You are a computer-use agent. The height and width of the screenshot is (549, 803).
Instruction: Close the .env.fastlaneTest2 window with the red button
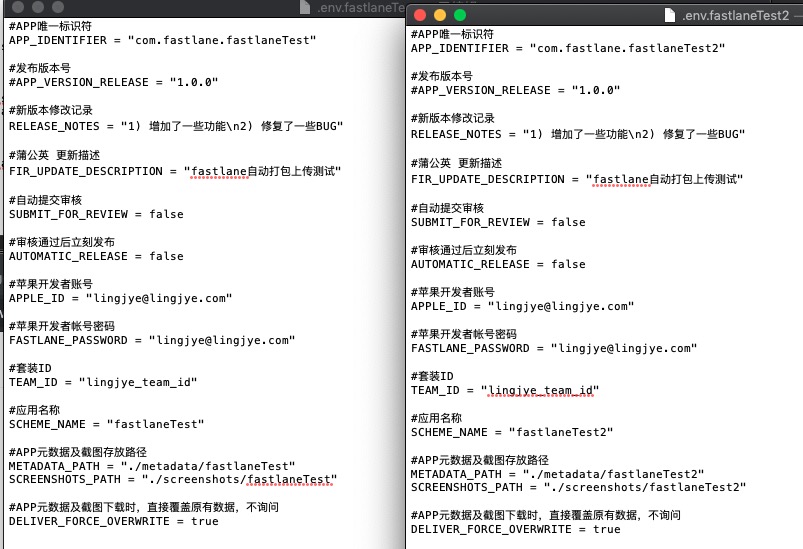point(420,15)
